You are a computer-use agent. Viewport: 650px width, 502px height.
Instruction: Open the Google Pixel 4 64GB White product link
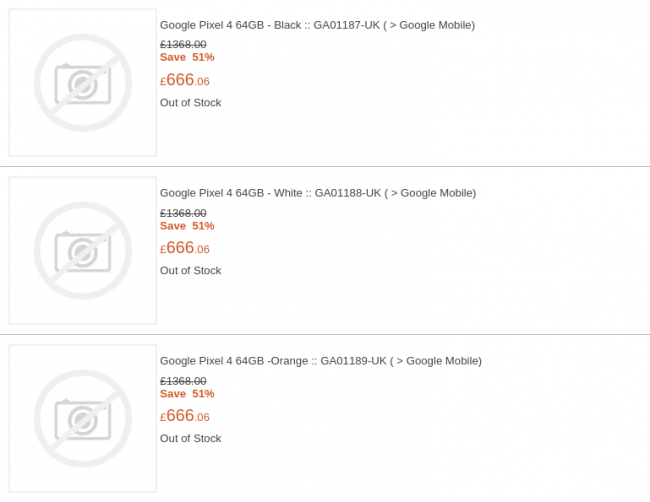coord(318,193)
